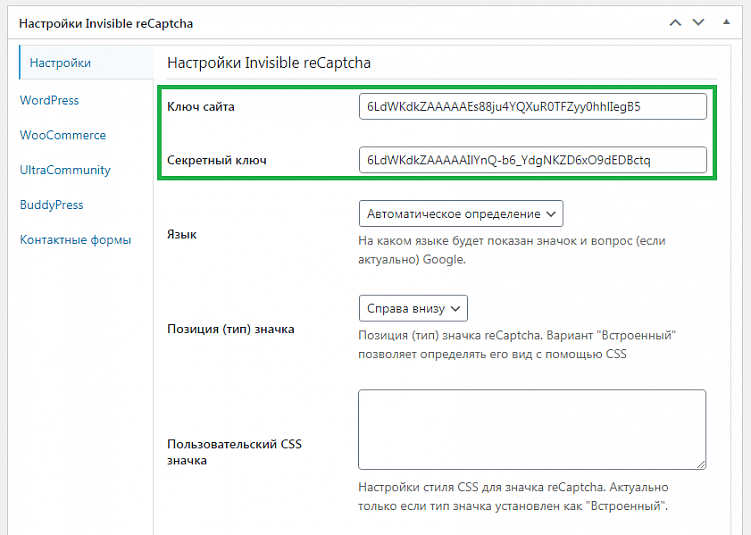Screen dimensions: 751x535
Task: Click the Язык label
Action: click(181, 236)
